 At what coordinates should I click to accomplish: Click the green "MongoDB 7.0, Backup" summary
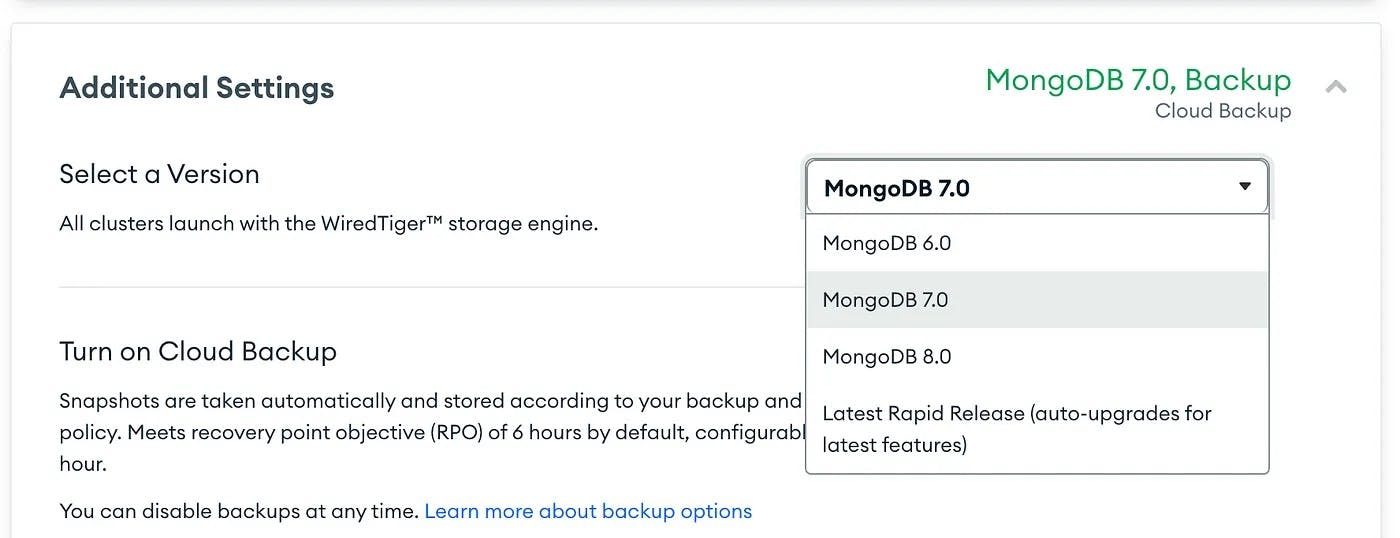pyautogui.click(x=1138, y=80)
